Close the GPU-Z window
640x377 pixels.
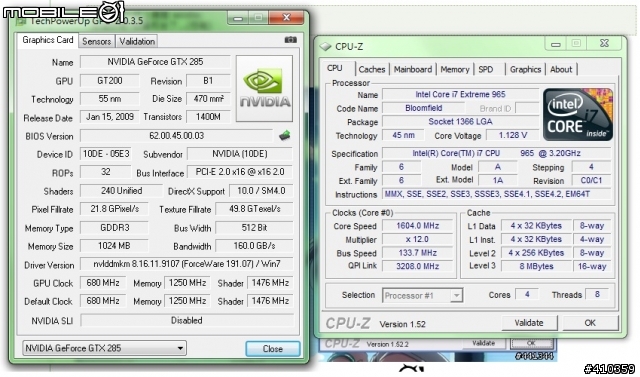(x=286, y=18)
